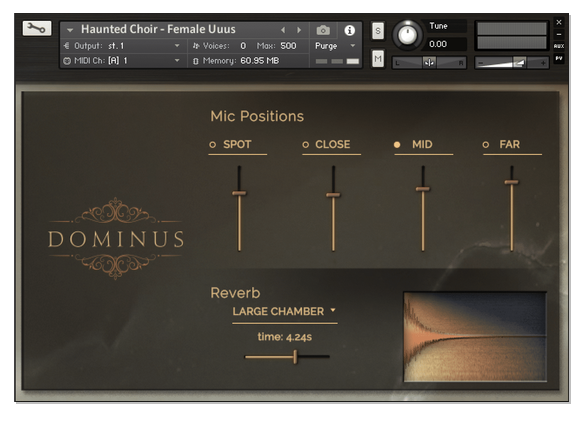
Task: Enable the SPOT mic position
Action: point(213,145)
